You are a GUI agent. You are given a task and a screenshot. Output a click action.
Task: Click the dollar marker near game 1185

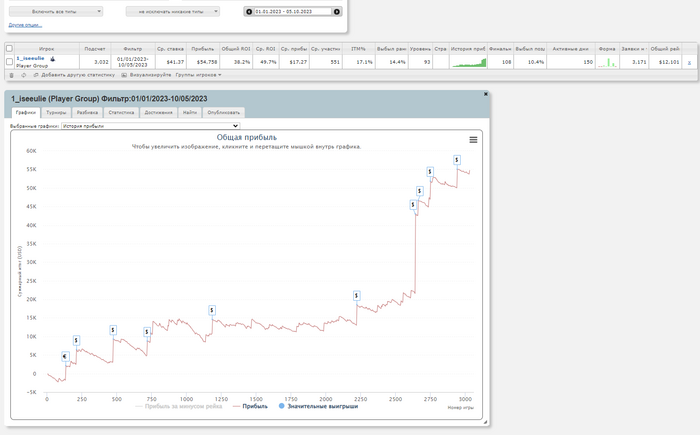coord(212,310)
